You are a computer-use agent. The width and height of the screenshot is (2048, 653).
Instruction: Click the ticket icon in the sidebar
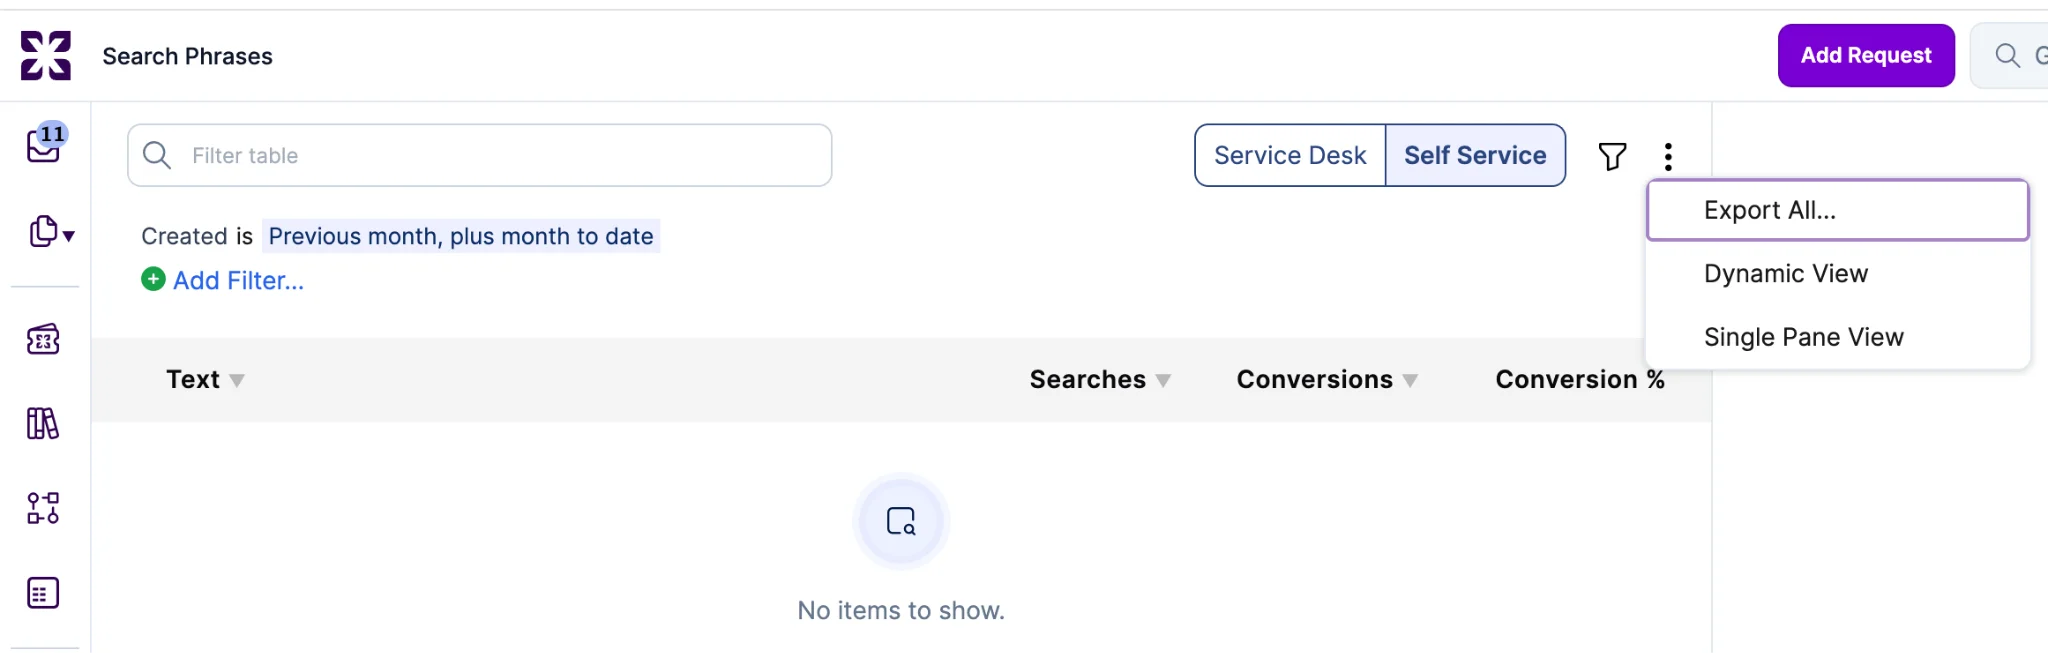click(x=42, y=340)
